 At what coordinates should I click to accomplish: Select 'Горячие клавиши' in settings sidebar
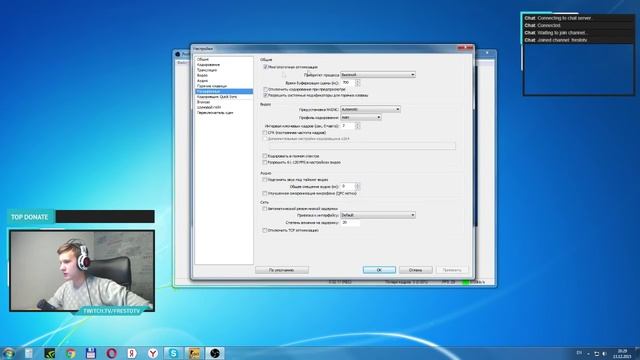click(x=212, y=86)
